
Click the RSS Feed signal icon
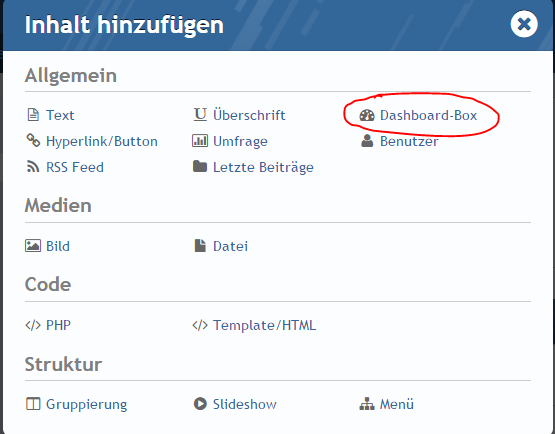tap(33, 167)
